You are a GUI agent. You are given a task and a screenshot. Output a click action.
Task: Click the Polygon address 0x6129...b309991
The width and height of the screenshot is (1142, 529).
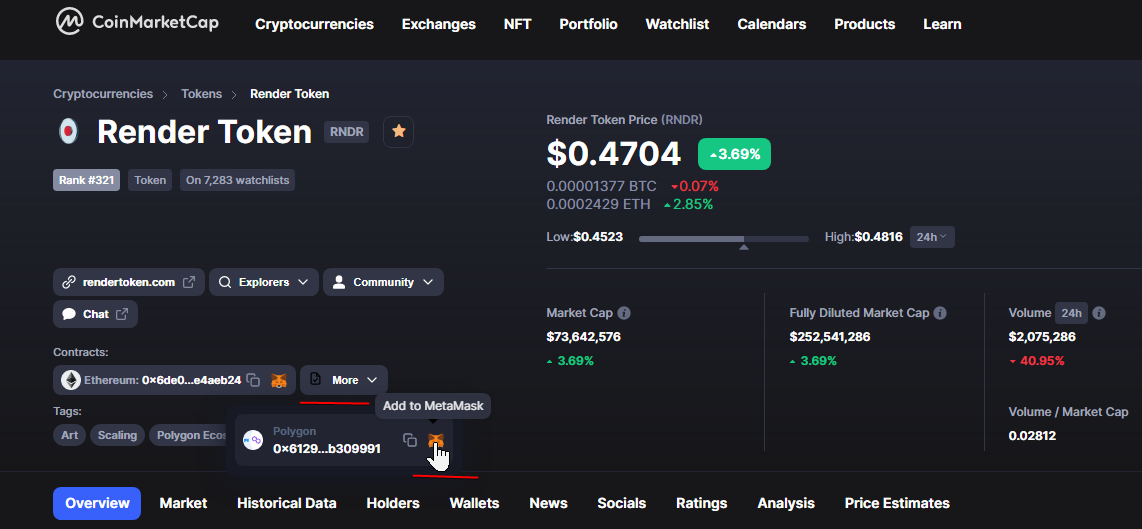coord(326,449)
